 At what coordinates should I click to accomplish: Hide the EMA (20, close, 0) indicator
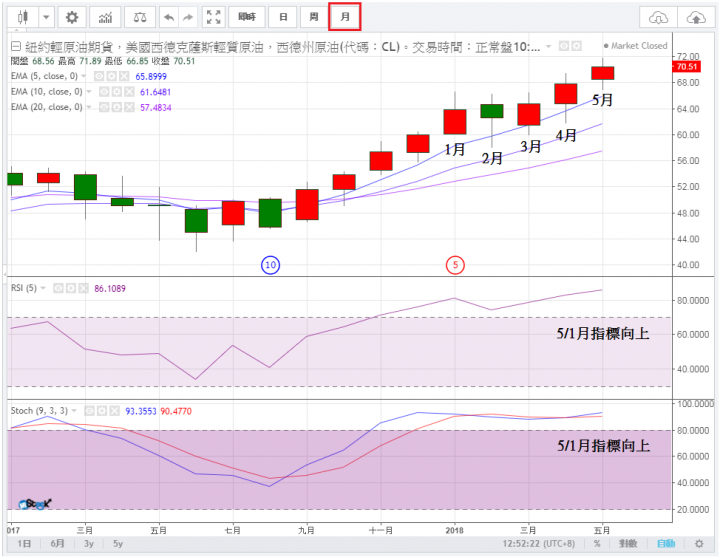click(104, 107)
